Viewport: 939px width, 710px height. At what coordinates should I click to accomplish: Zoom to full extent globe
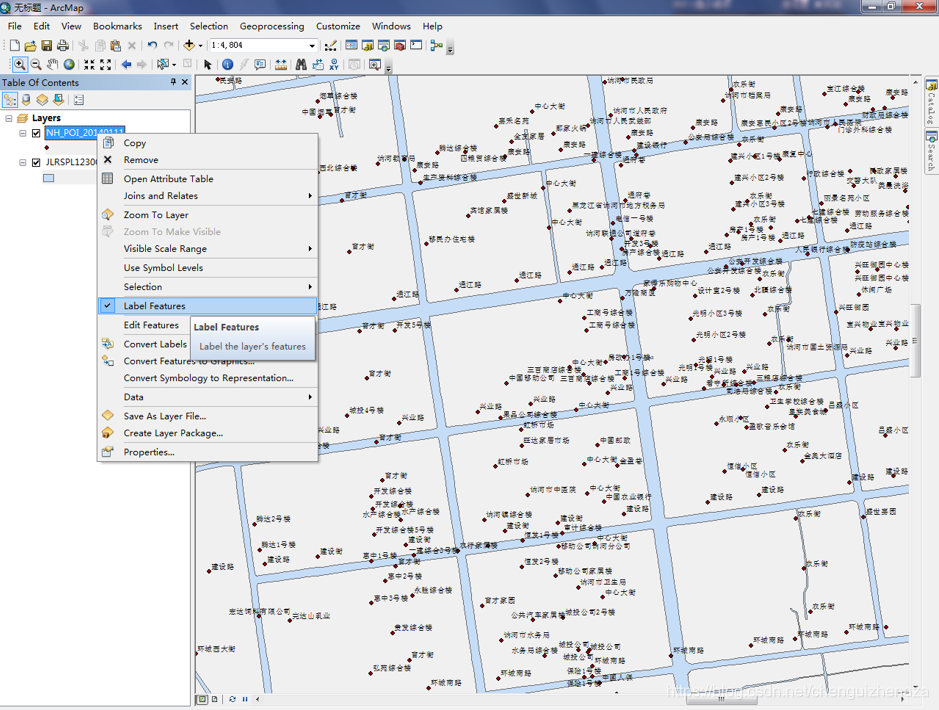(x=69, y=65)
